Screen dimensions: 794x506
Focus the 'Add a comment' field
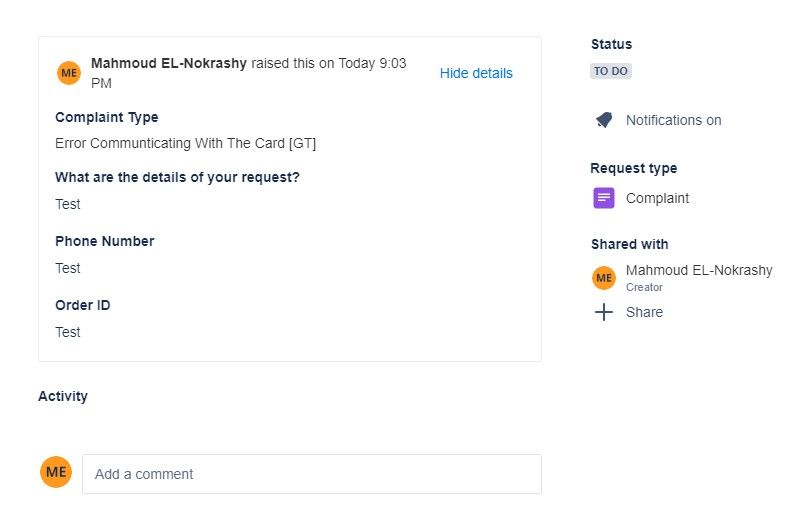click(312, 474)
